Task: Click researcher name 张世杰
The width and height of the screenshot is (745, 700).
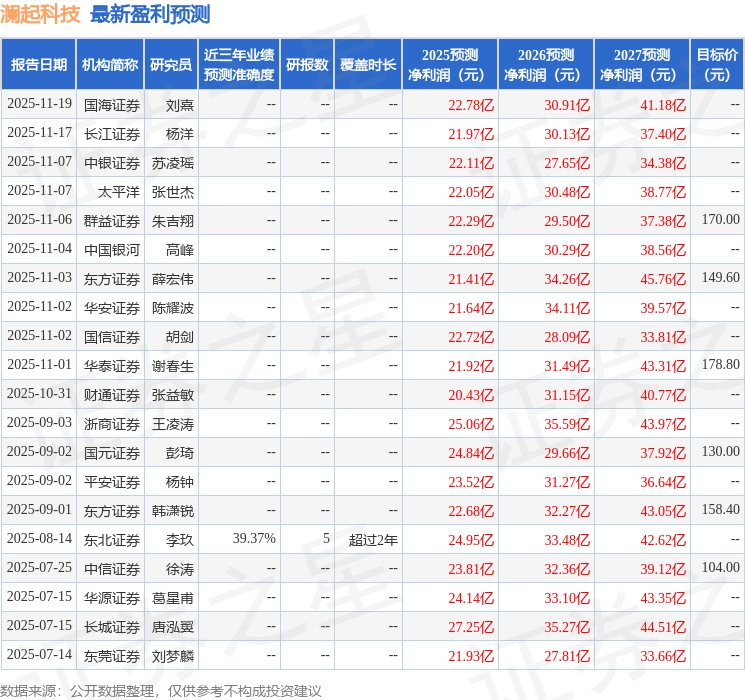Action: click(173, 192)
